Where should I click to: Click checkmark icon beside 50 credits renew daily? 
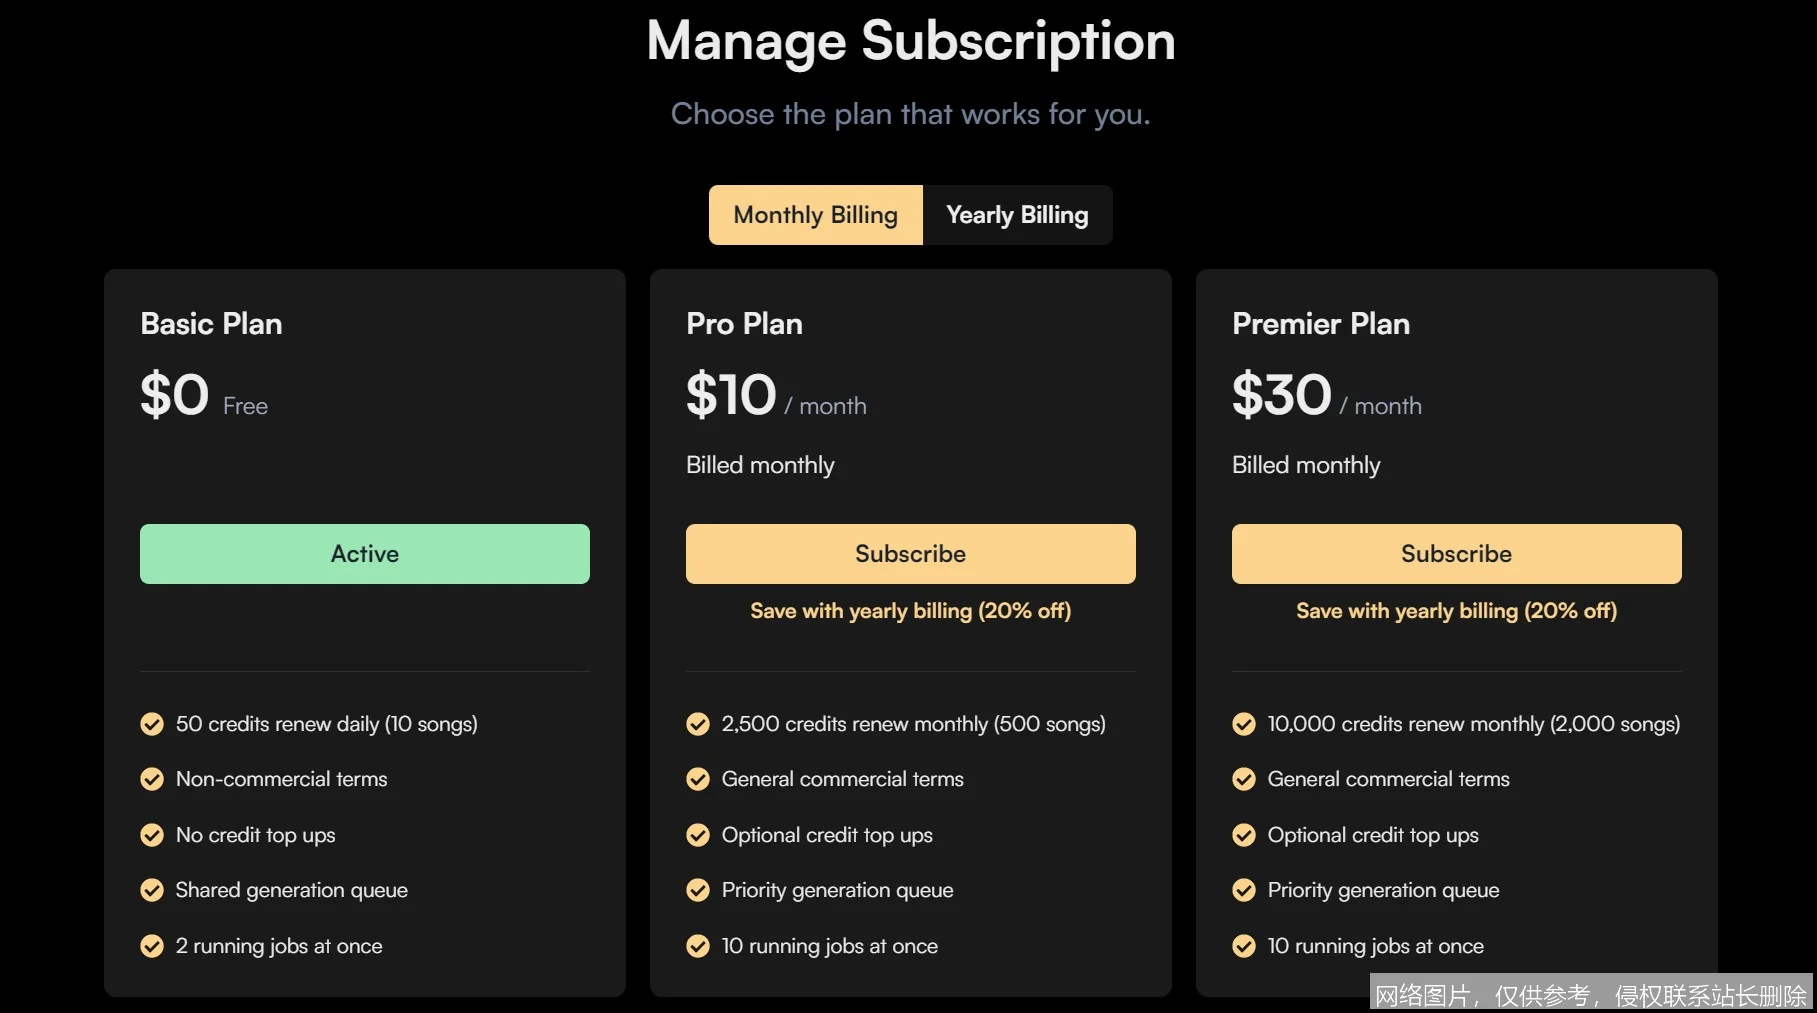pyautogui.click(x=152, y=724)
